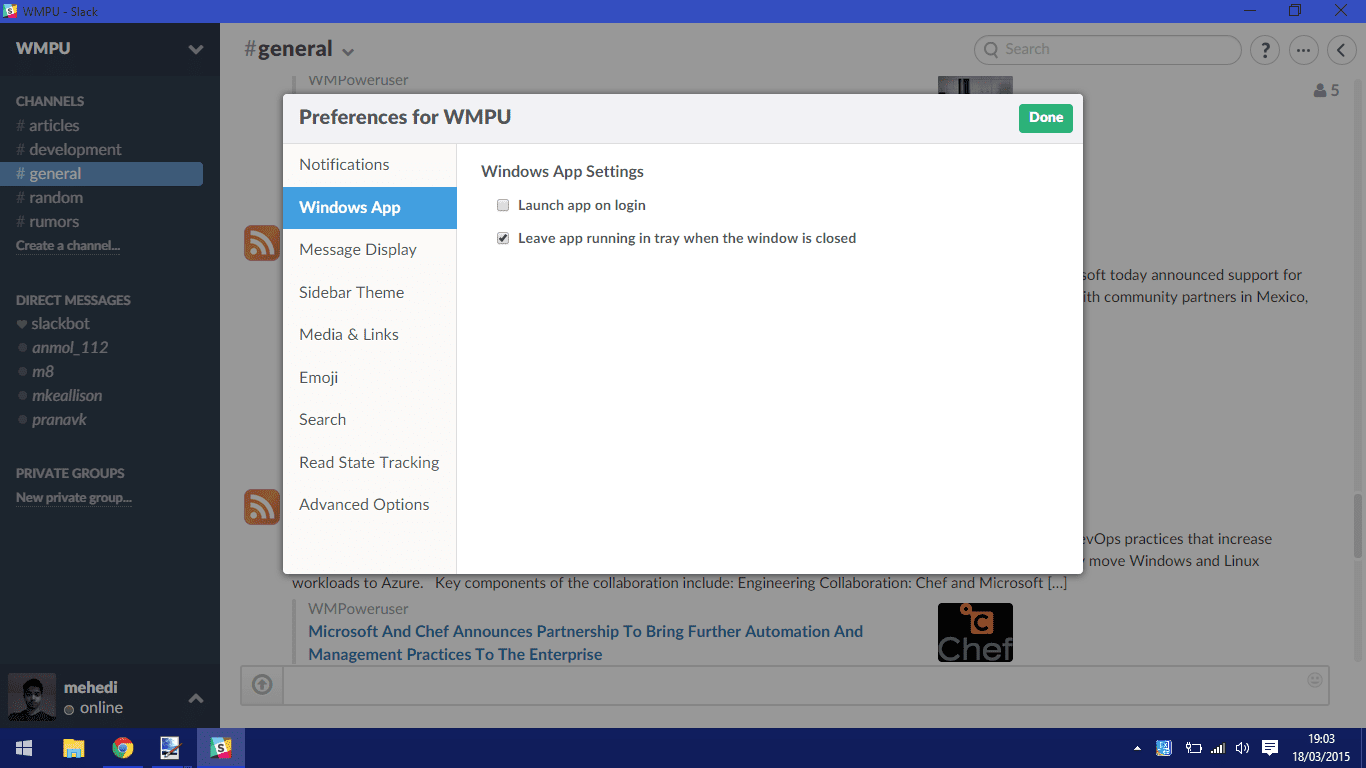Open the Message Display preferences tab
The image size is (1366, 768).
[370, 250]
